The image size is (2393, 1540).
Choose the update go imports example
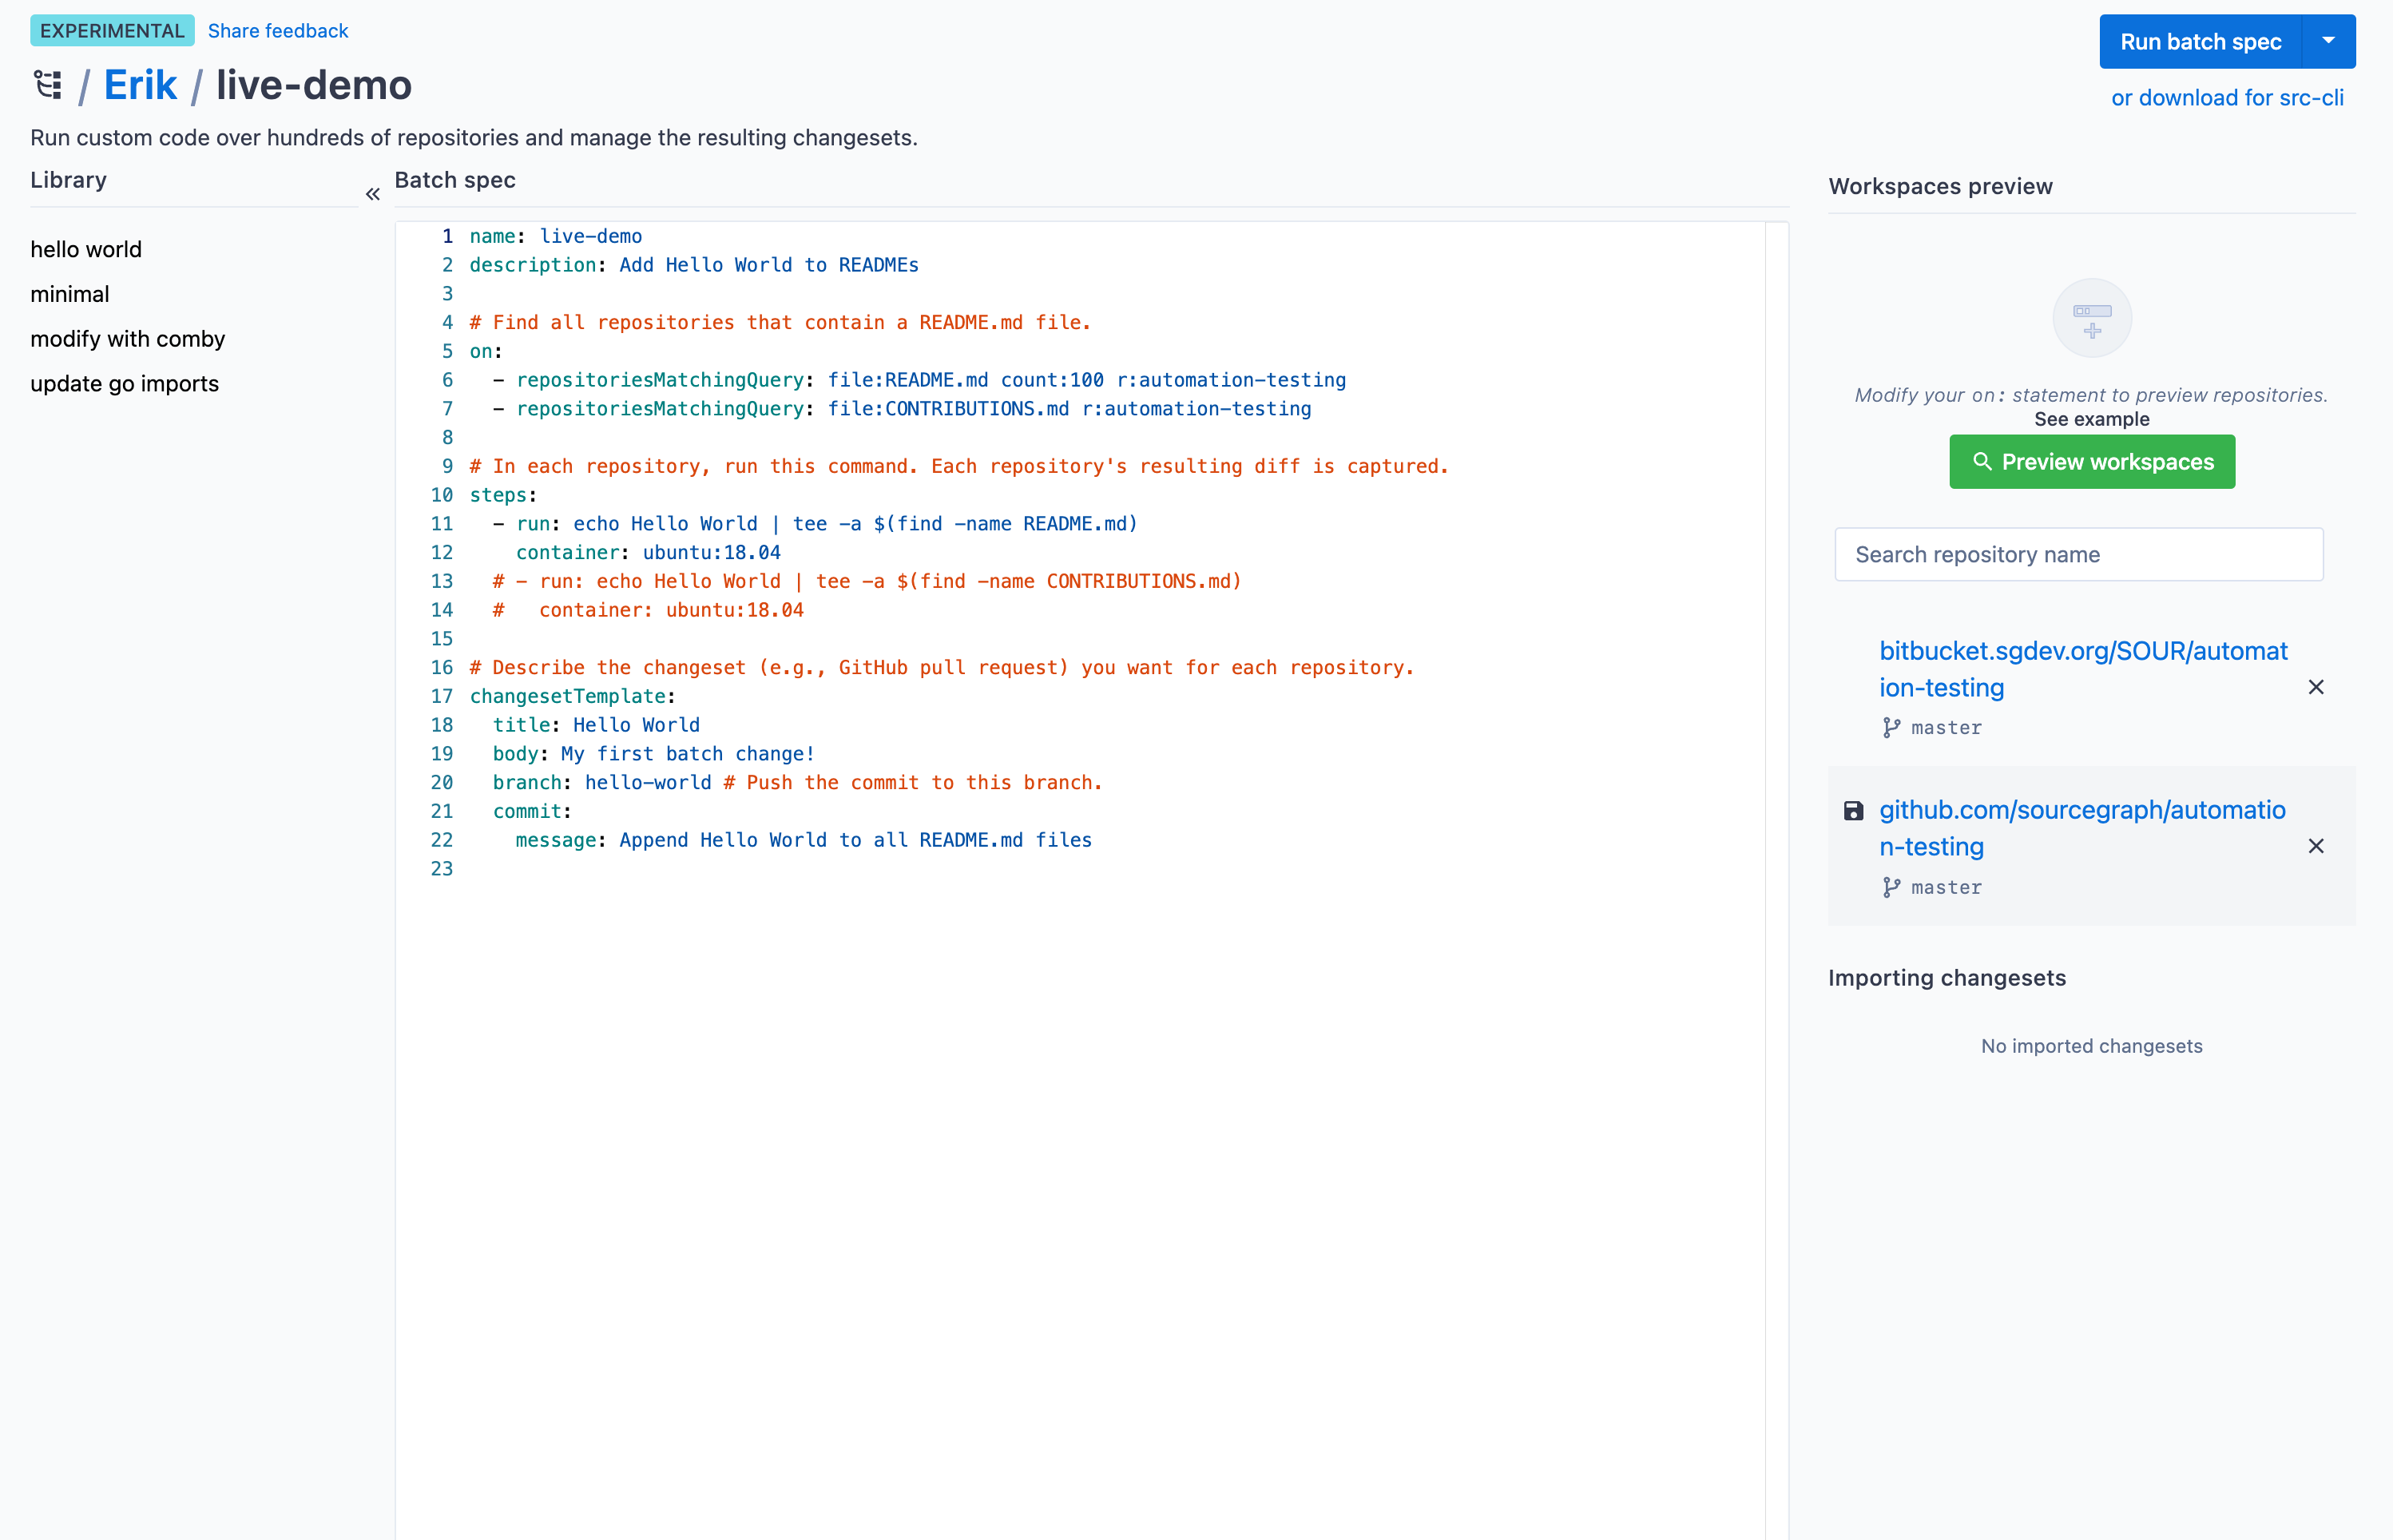[x=124, y=384]
